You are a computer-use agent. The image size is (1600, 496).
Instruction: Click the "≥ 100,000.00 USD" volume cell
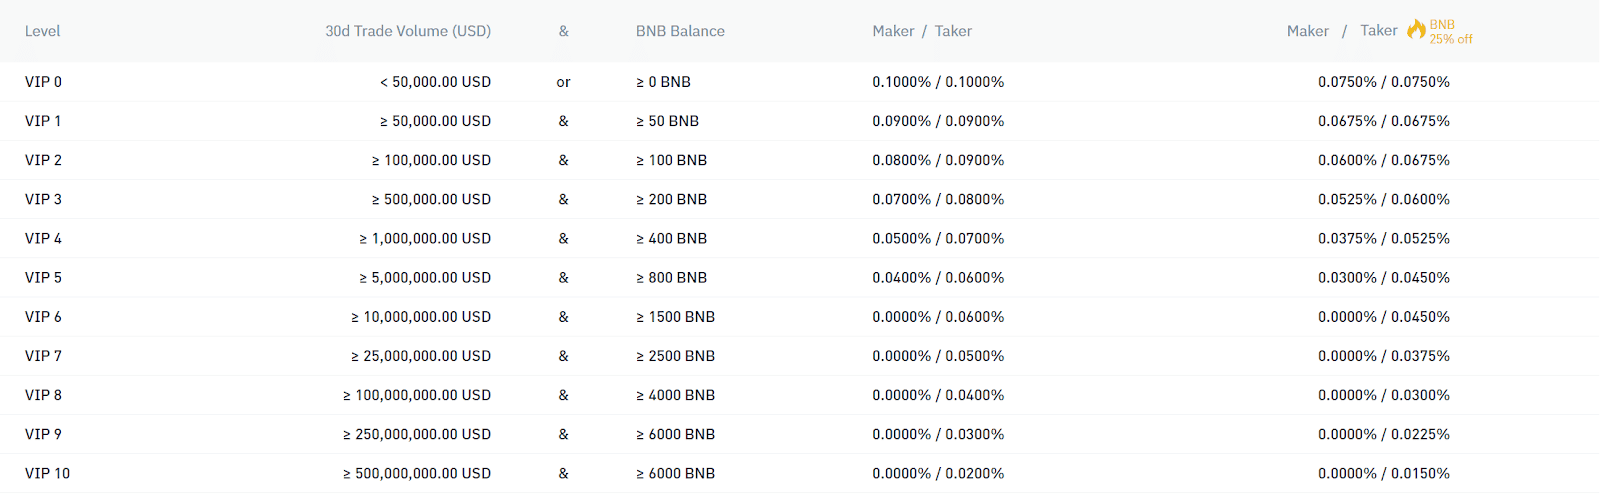coord(431,160)
